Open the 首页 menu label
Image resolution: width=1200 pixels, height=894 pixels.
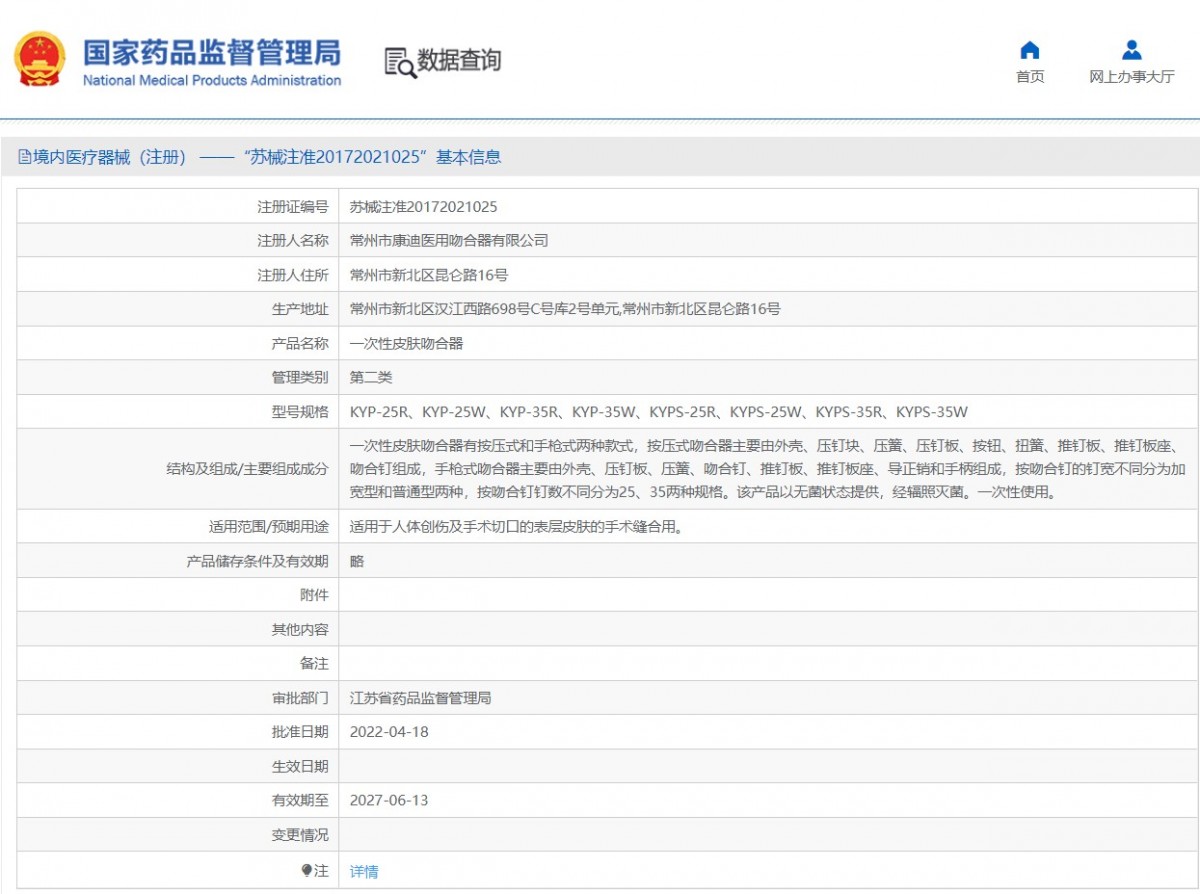(x=1029, y=77)
